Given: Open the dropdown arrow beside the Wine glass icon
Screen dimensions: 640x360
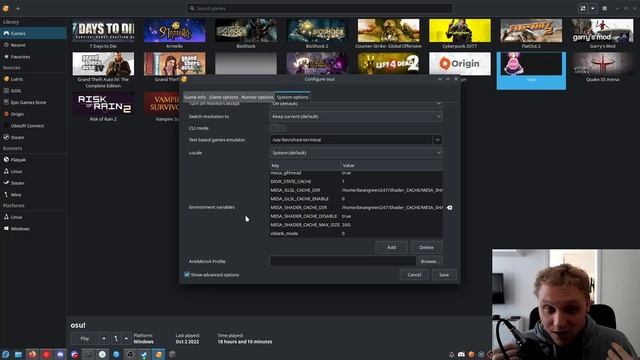Looking at the screenshot, I should (126, 338).
